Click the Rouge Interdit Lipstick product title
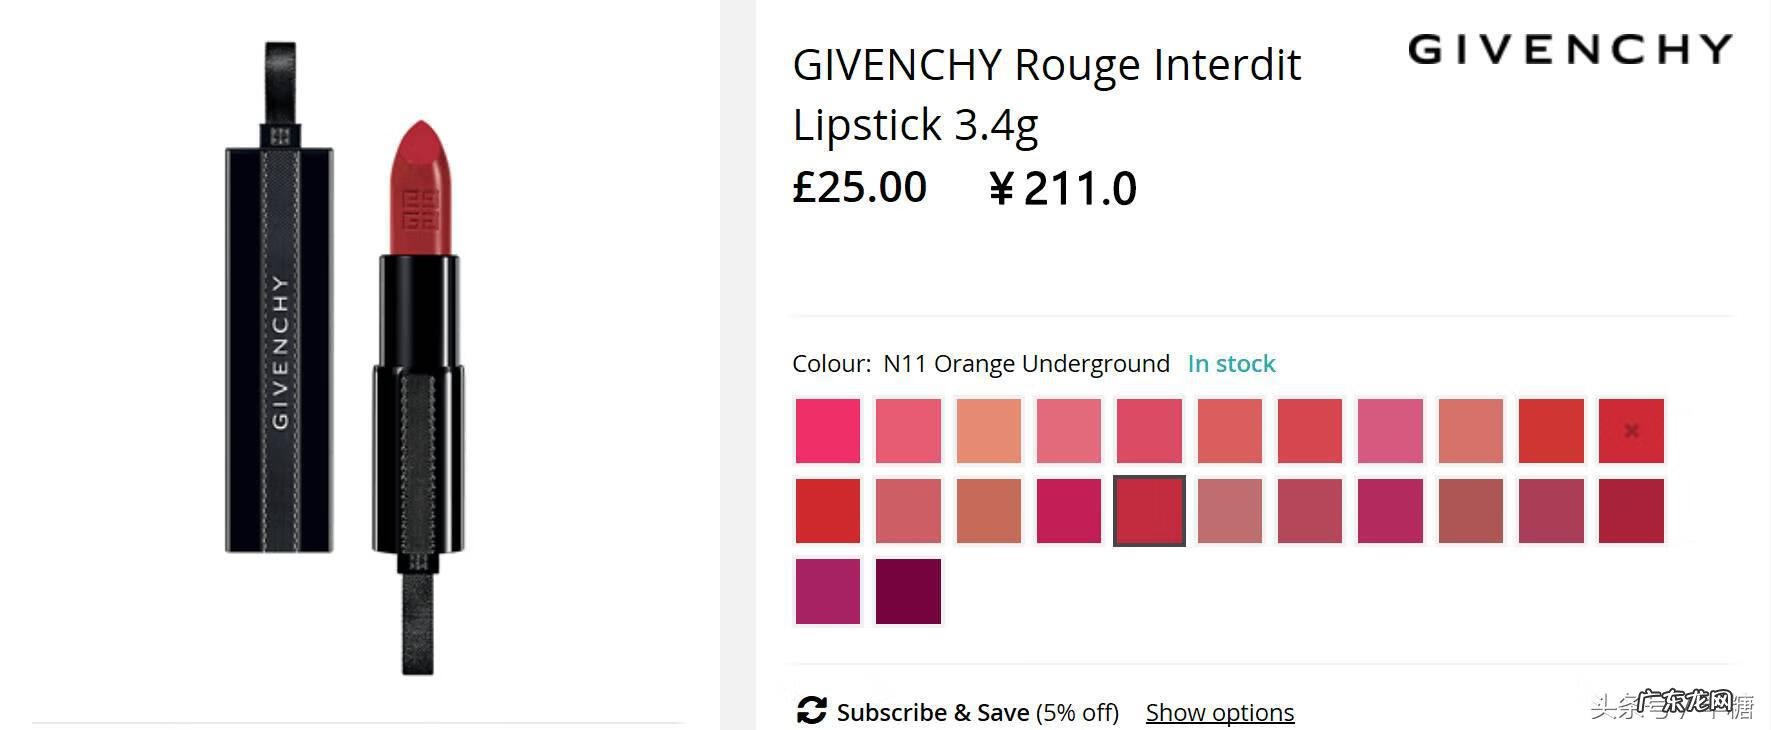The image size is (1771, 730). [1046, 94]
